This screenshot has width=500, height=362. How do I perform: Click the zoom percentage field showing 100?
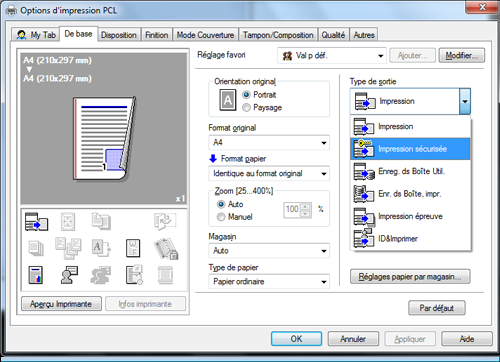292,210
